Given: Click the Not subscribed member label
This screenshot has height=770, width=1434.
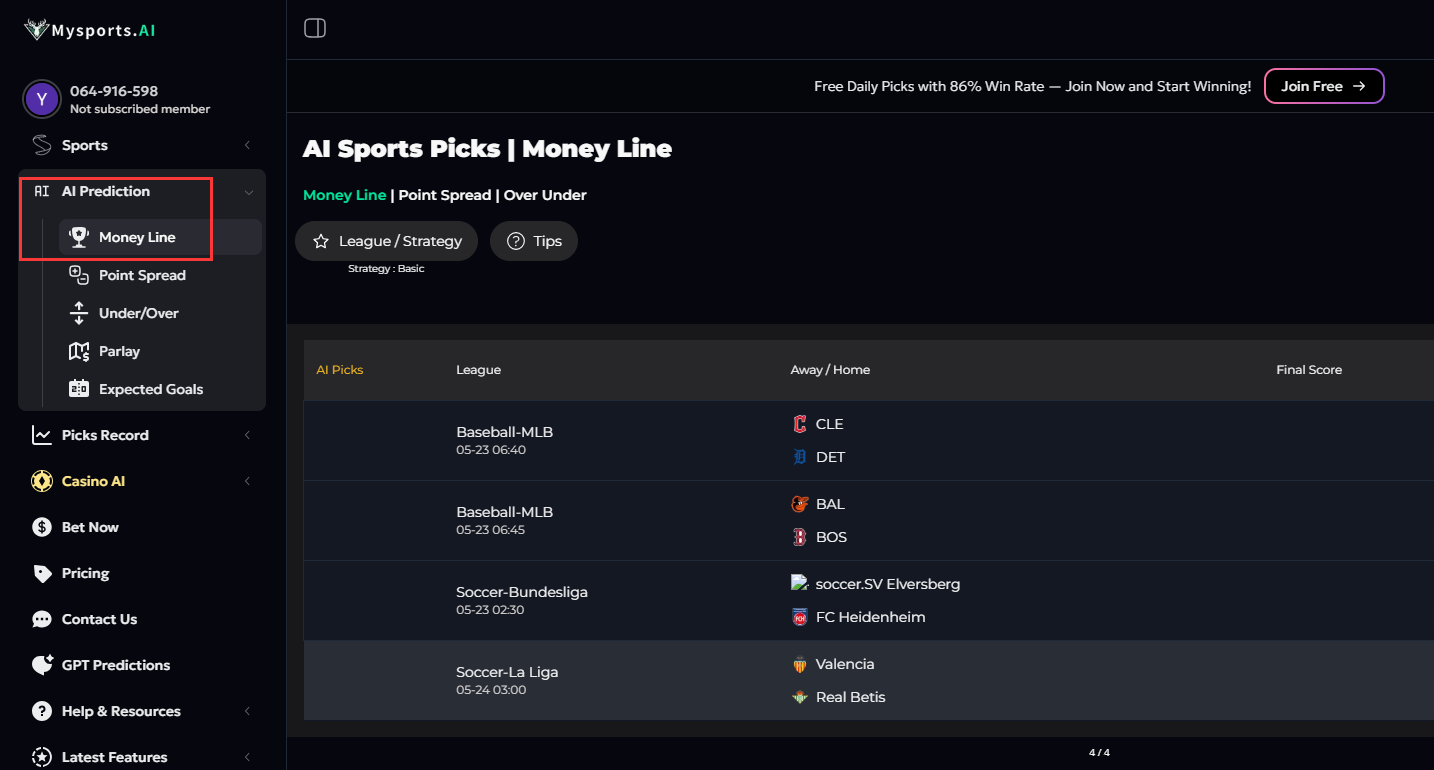Looking at the screenshot, I should [x=140, y=109].
